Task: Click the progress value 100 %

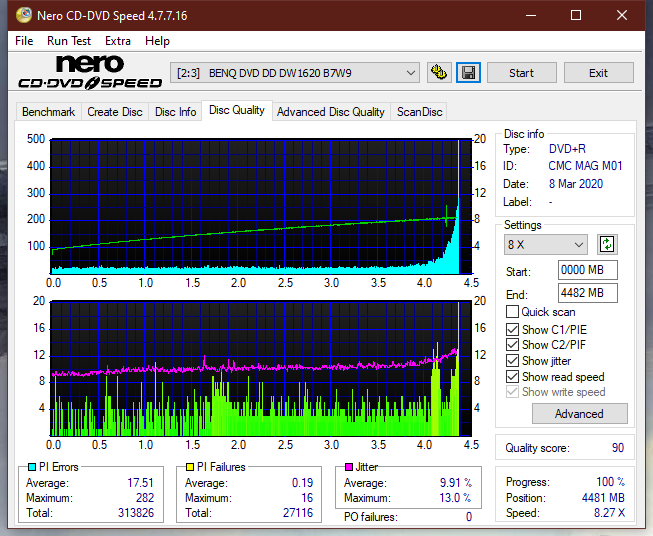Action: 611,482
